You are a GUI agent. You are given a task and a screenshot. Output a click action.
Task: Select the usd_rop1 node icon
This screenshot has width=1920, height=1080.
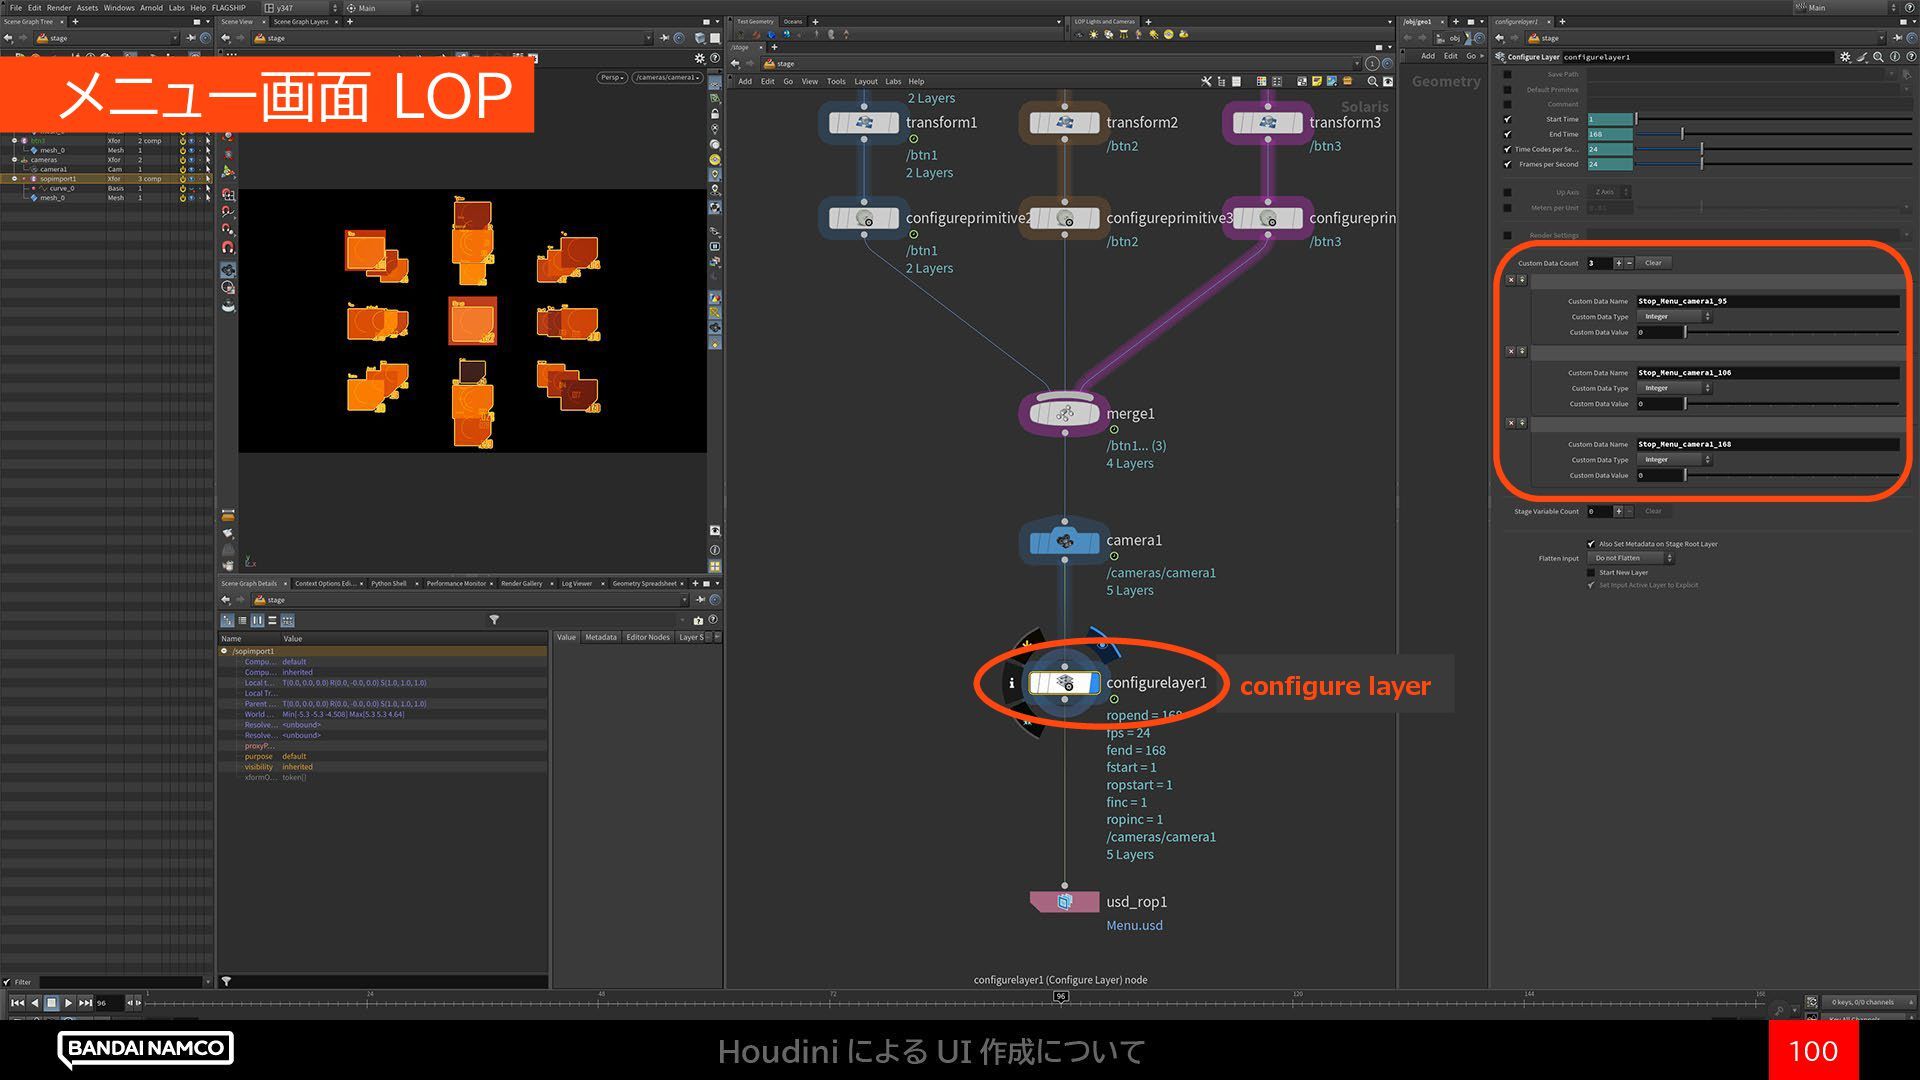[x=1064, y=902]
